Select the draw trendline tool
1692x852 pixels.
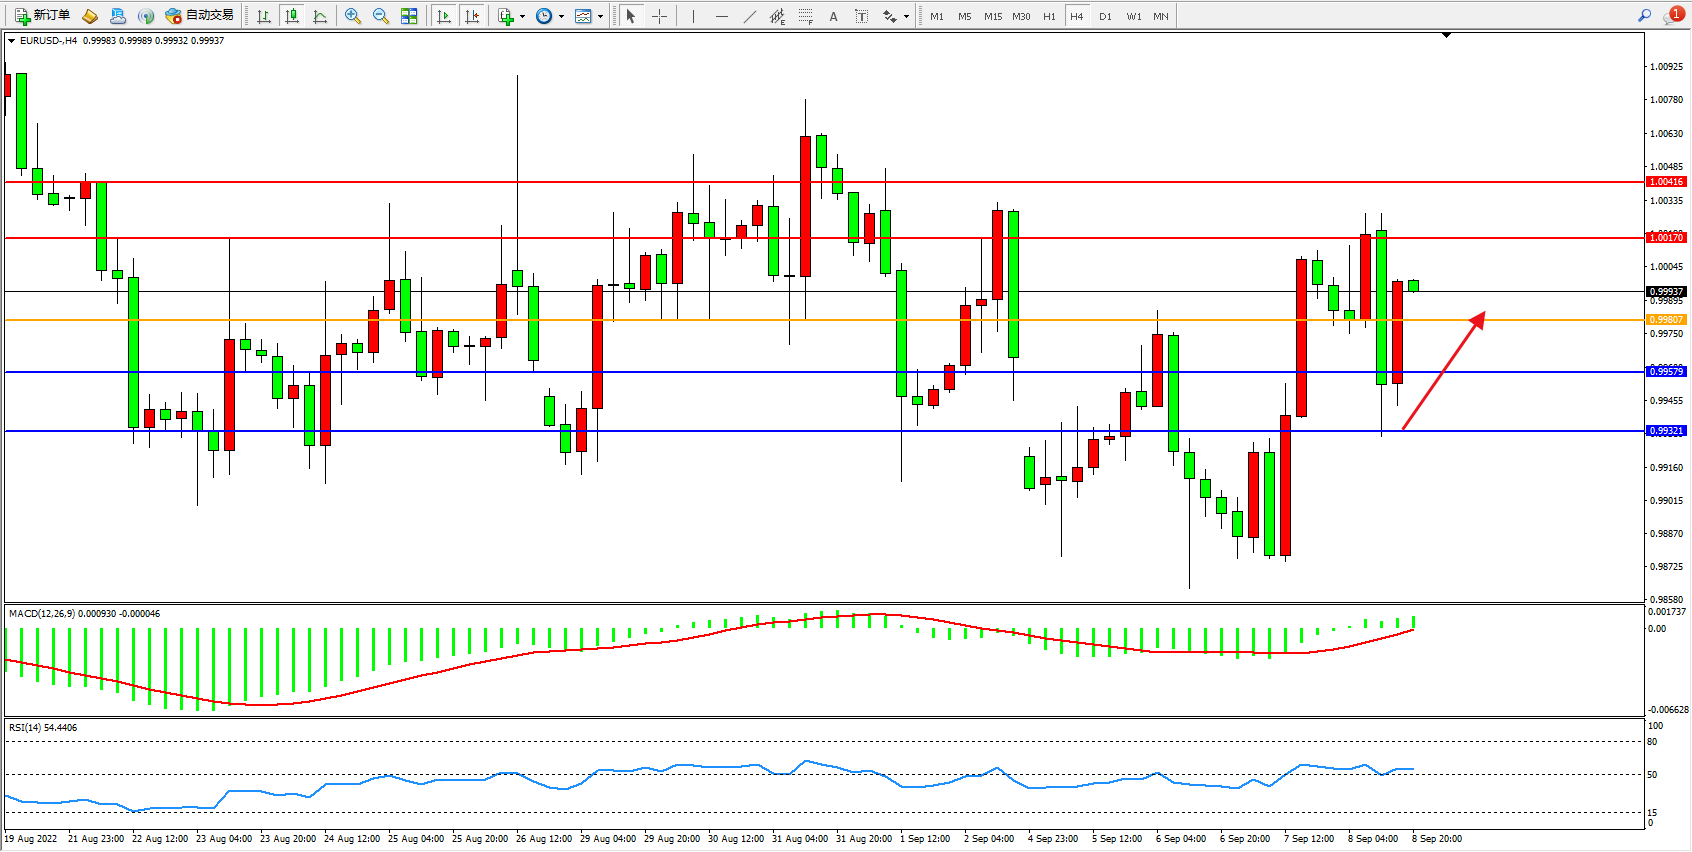[750, 16]
